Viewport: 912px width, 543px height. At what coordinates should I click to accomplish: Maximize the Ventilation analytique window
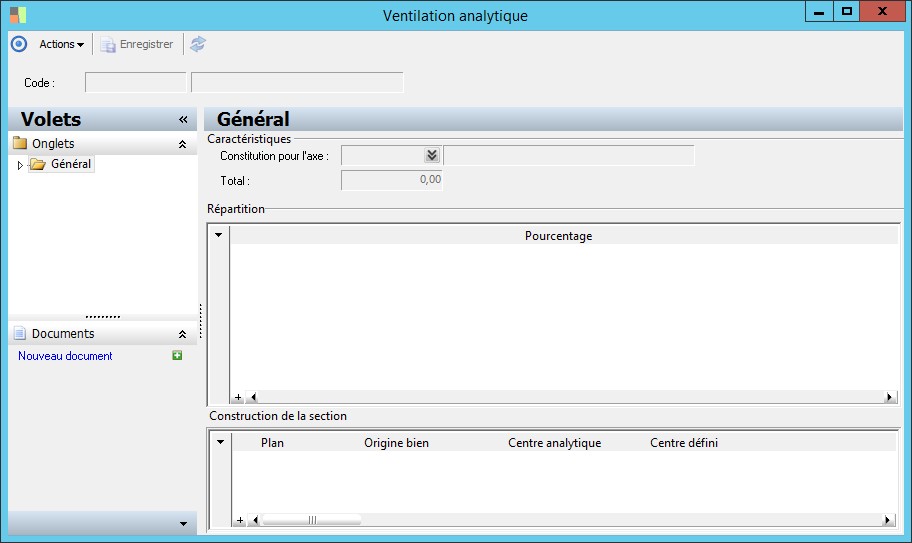(847, 12)
